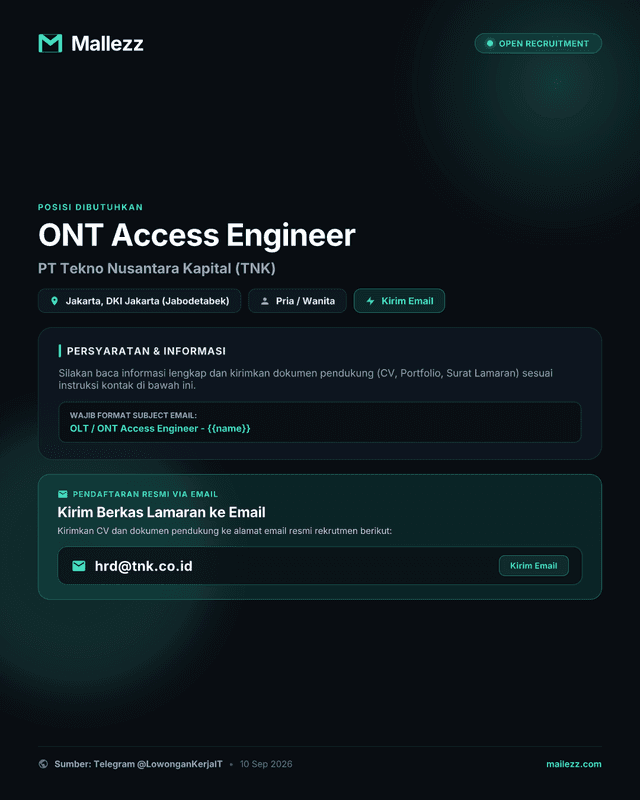This screenshot has width=640, height=800.
Task: Click the Persyaratan & Informasi section heading
Action: 146,351
